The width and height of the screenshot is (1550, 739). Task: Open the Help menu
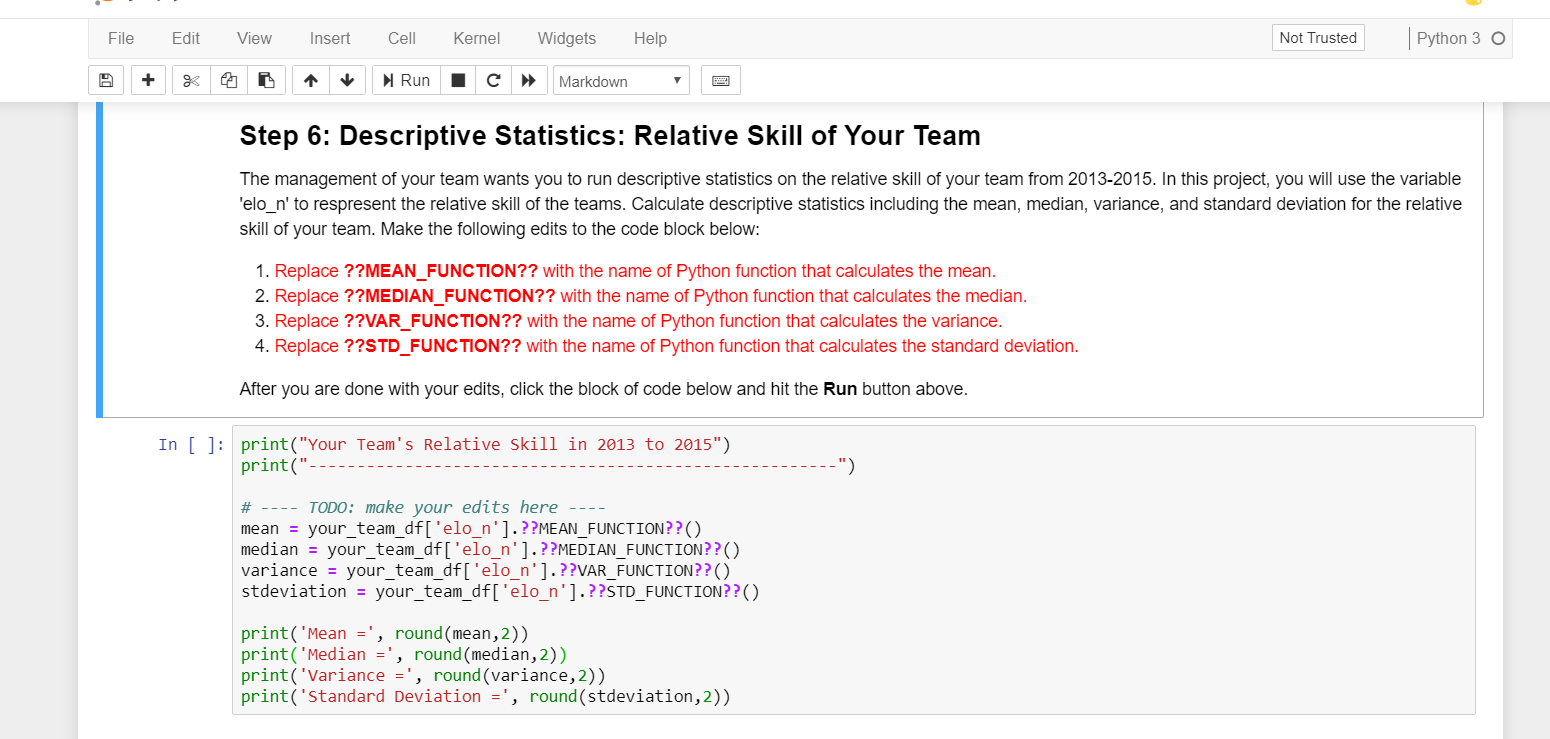tap(650, 38)
